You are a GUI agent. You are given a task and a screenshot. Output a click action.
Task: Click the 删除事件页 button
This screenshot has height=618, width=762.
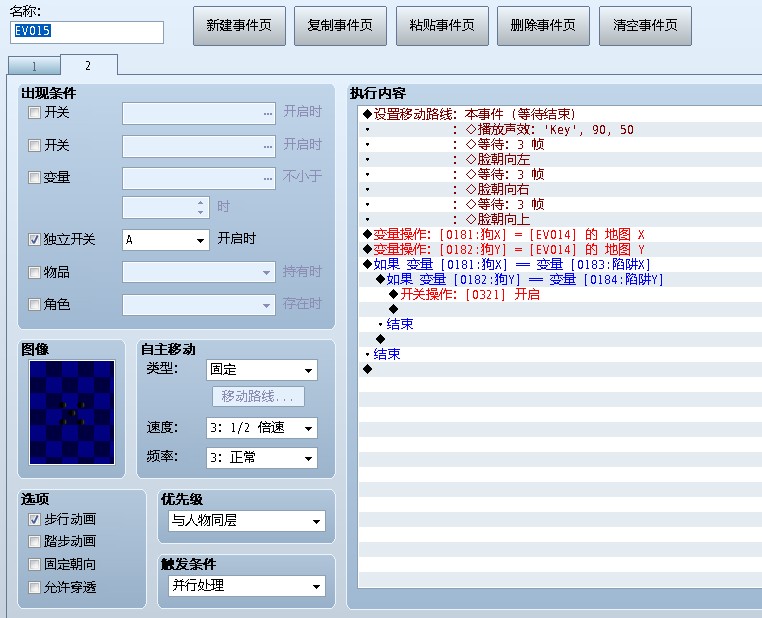click(543, 26)
